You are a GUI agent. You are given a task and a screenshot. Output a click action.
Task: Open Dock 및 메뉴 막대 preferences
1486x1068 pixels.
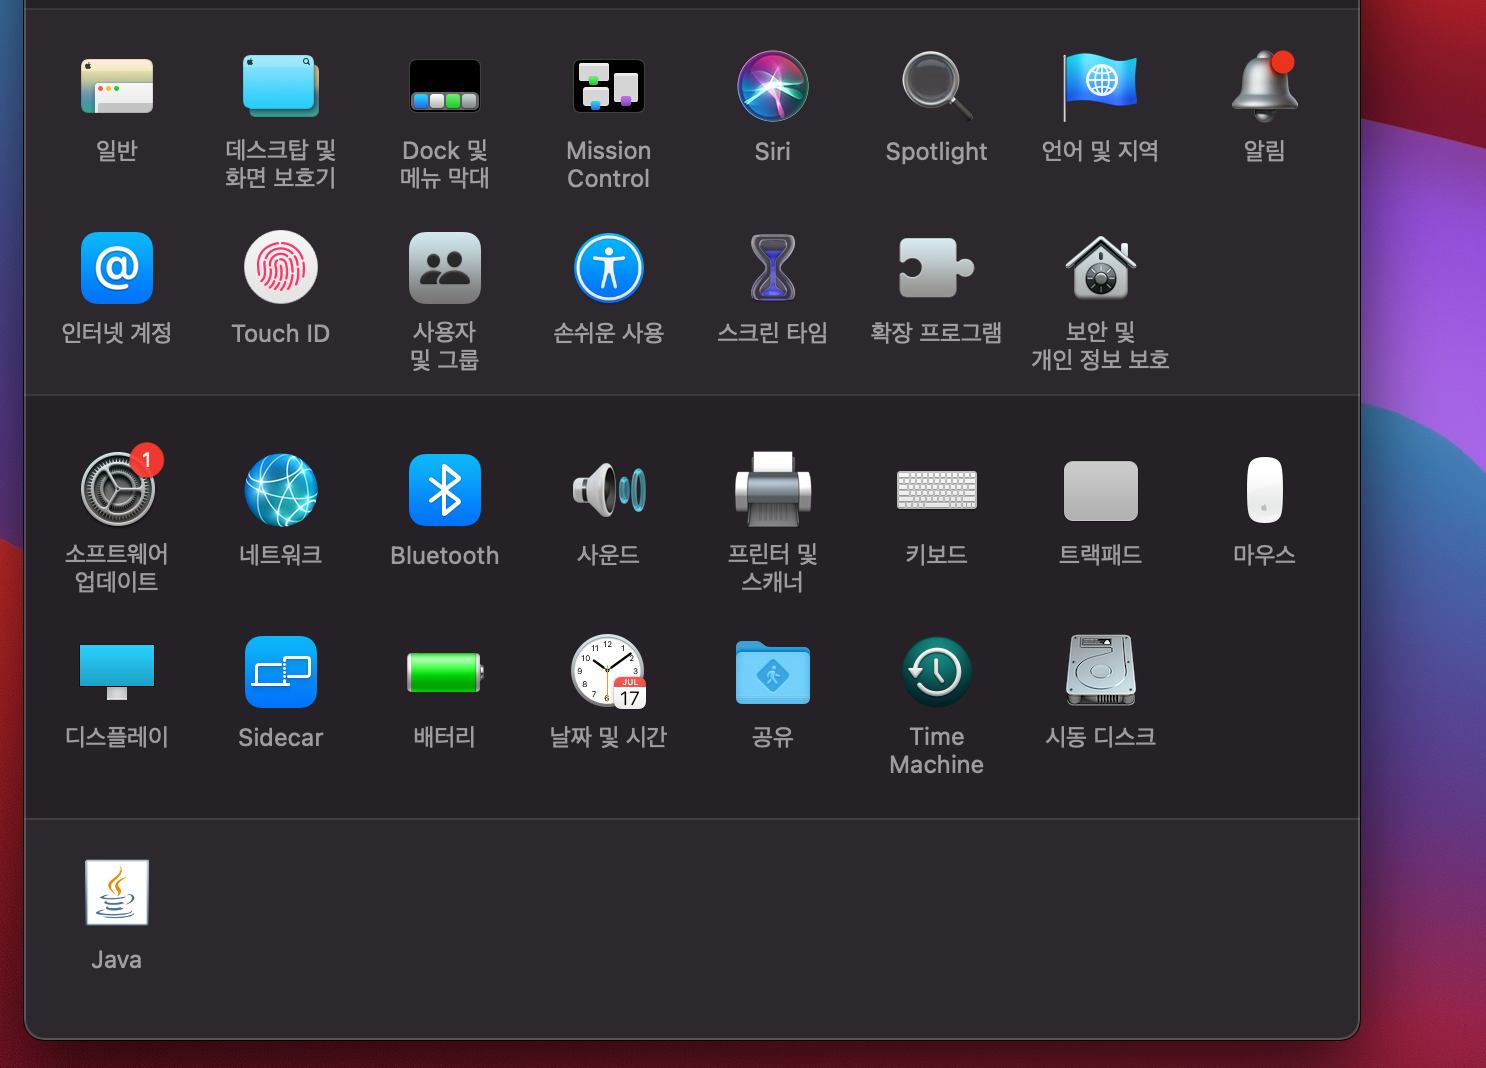[x=445, y=86]
